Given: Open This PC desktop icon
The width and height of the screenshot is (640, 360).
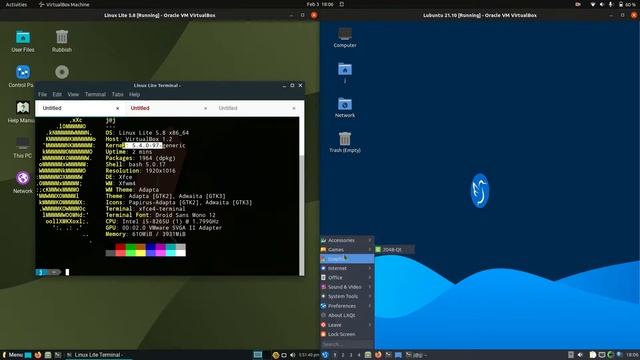Looking at the screenshot, I should coord(22,147).
